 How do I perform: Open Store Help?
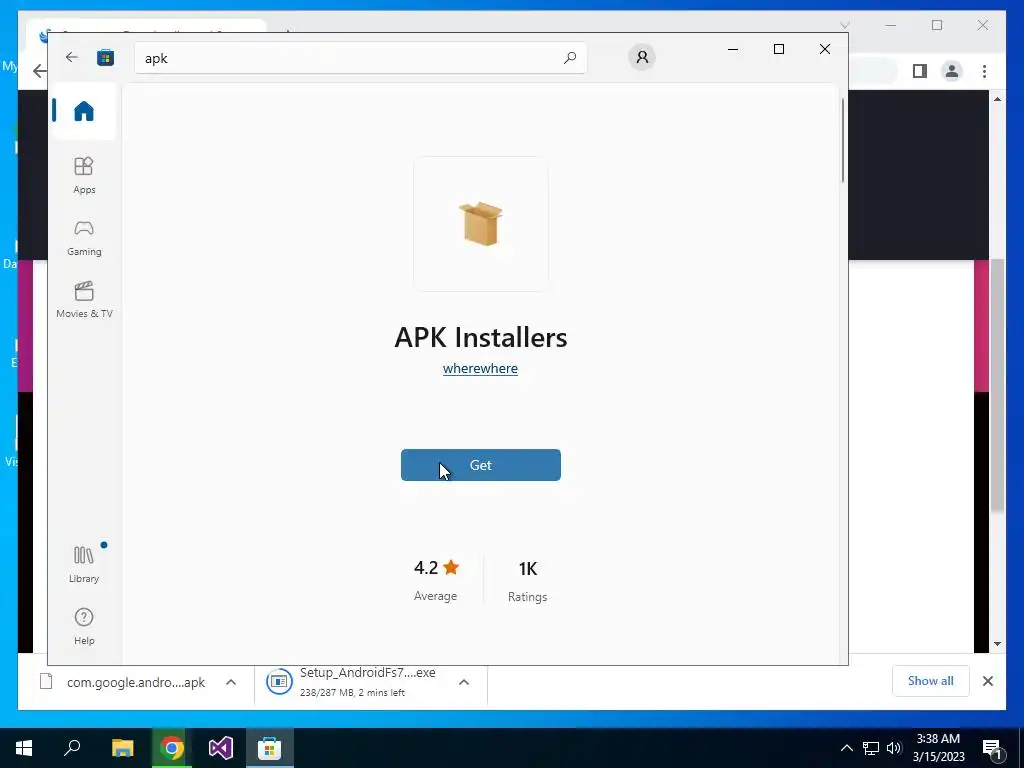pyautogui.click(x=84, y=626)
